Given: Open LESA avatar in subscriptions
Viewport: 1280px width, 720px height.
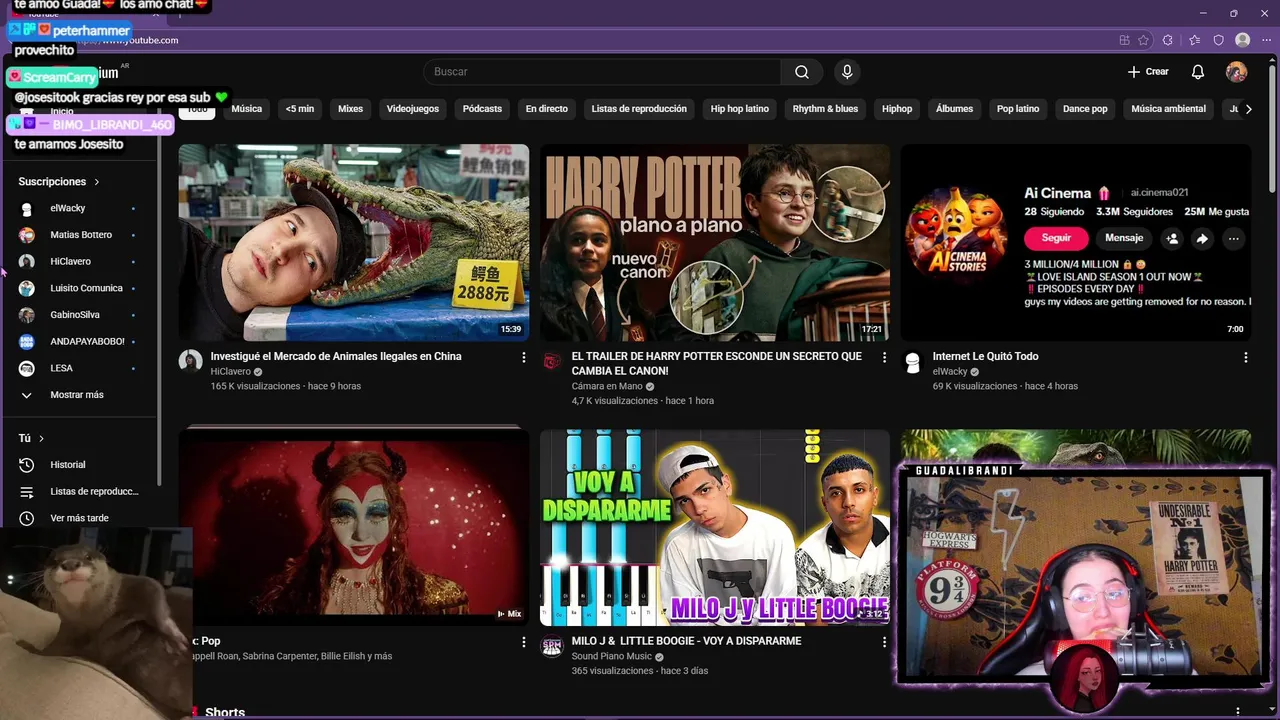Looking at the screenshot, I should coord(27,368).
